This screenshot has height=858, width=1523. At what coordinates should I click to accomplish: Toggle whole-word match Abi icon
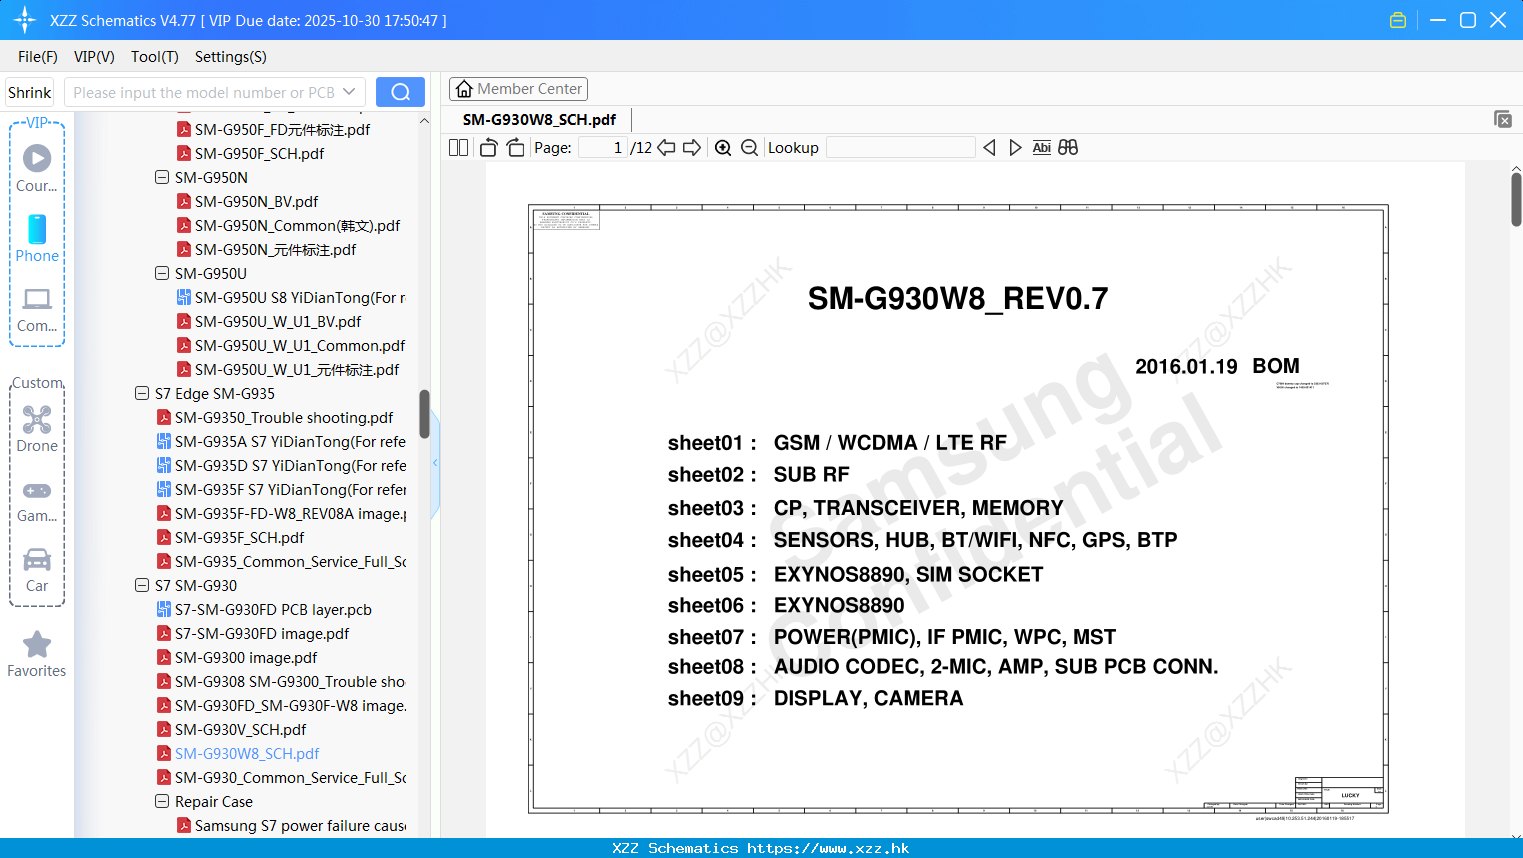pos(1041,148)
